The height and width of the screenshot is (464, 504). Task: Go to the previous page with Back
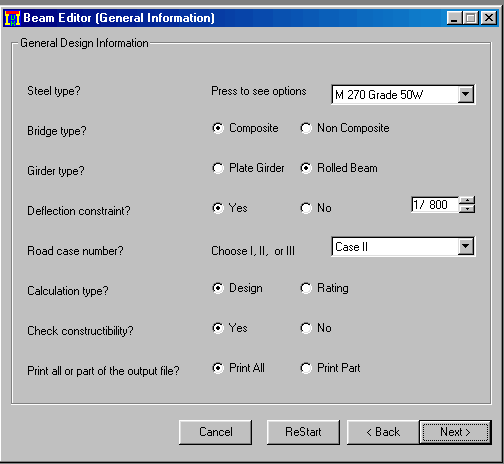point(383,432)
